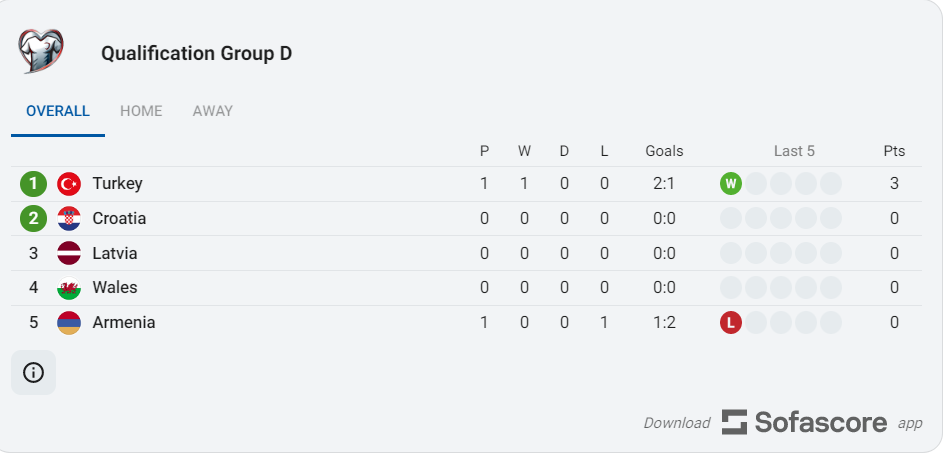Click the Armenia flag icon
944x458 pixels.
69,323
